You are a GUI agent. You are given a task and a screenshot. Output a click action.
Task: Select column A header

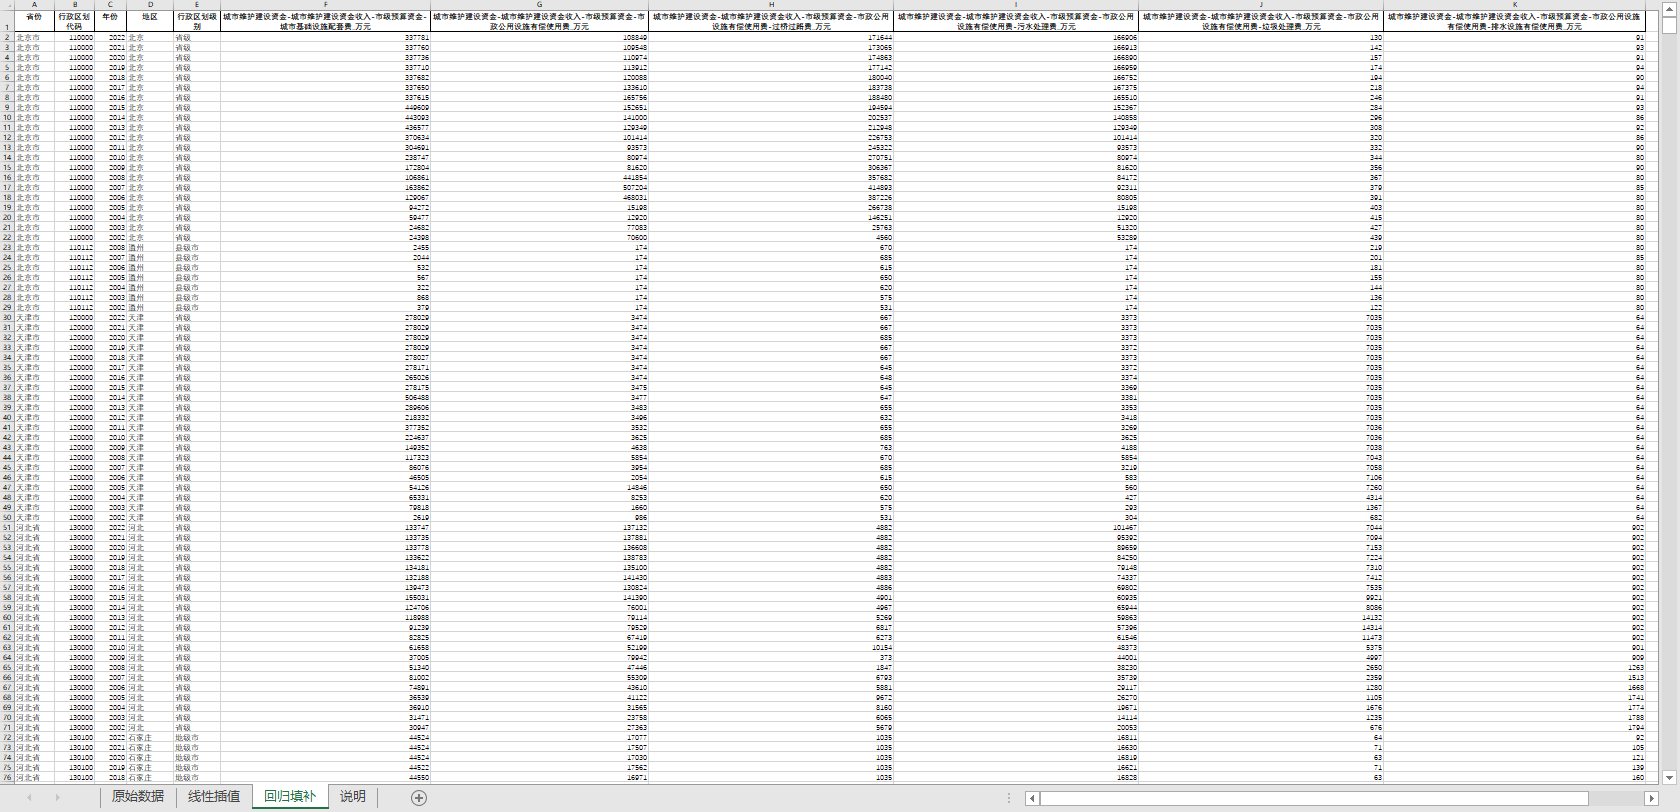(x=34, y=5)
